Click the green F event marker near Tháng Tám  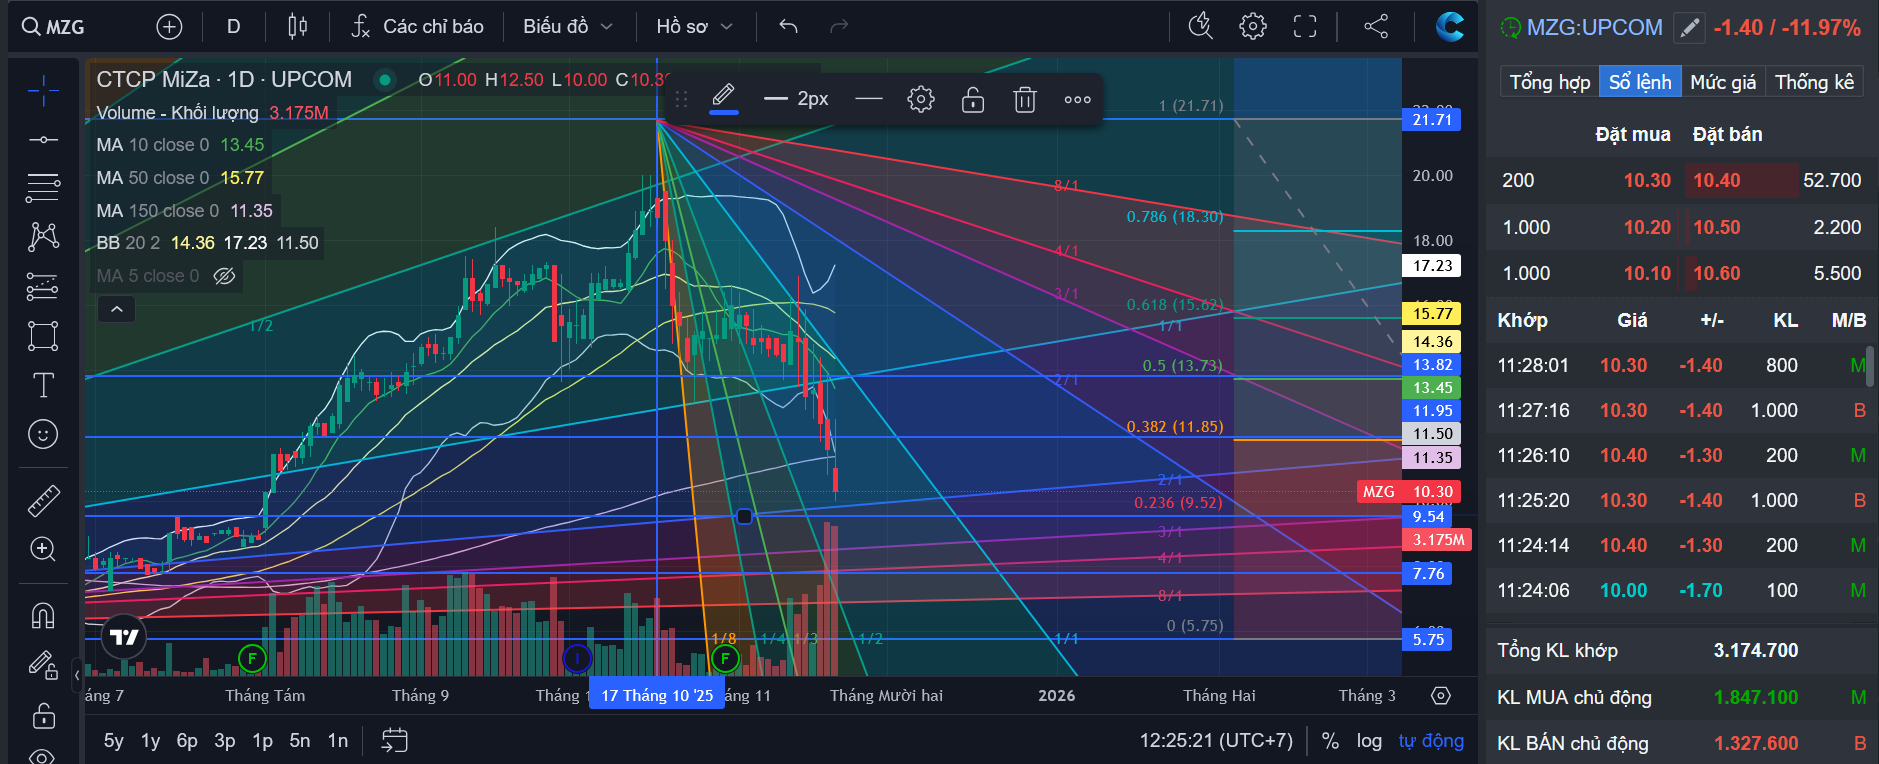coord(252,658)
